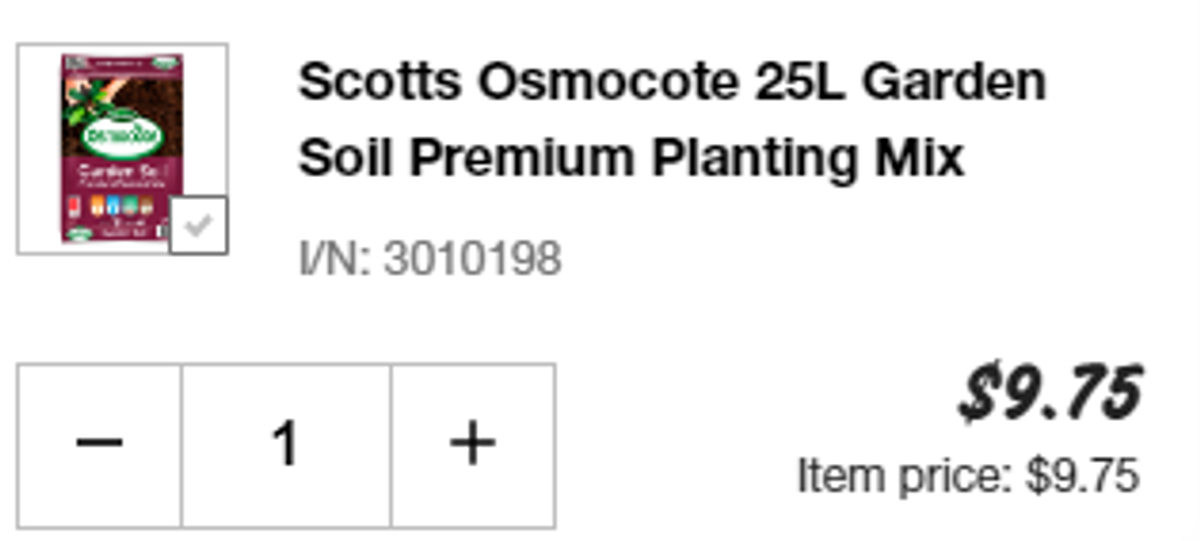Click the Item price: $9.75 label
Viewport: 1200px width, 541px height.
click(x=968, y=476)
